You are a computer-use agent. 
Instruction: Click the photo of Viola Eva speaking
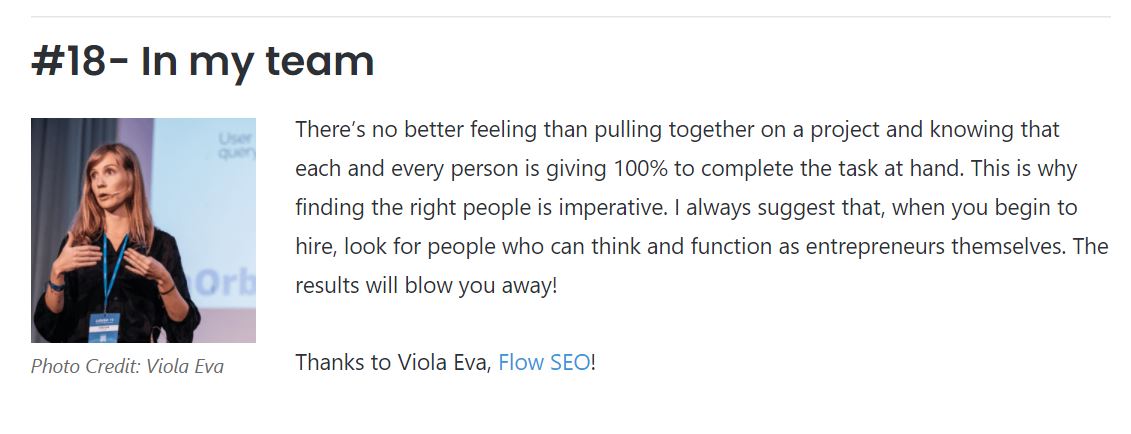point(143,231)
